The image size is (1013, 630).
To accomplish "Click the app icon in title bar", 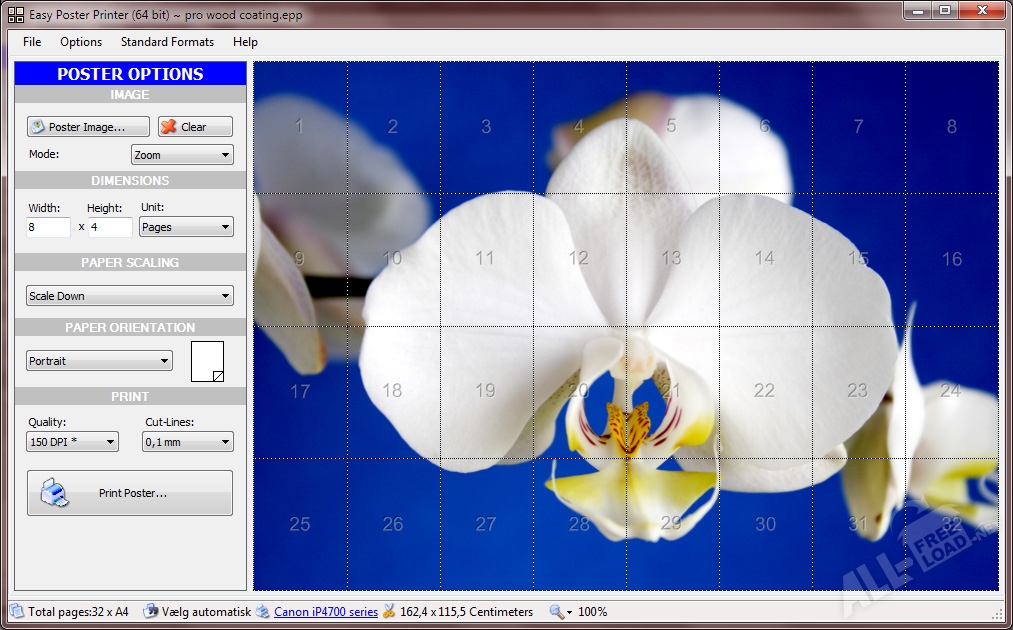I will [x=15, y=15].
